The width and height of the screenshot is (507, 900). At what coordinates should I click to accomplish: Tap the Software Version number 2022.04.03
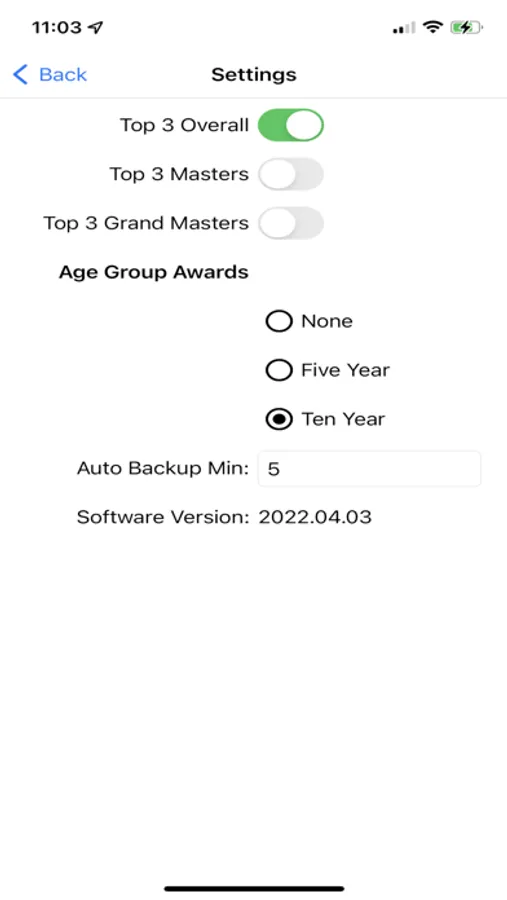(x=315, y=517)
